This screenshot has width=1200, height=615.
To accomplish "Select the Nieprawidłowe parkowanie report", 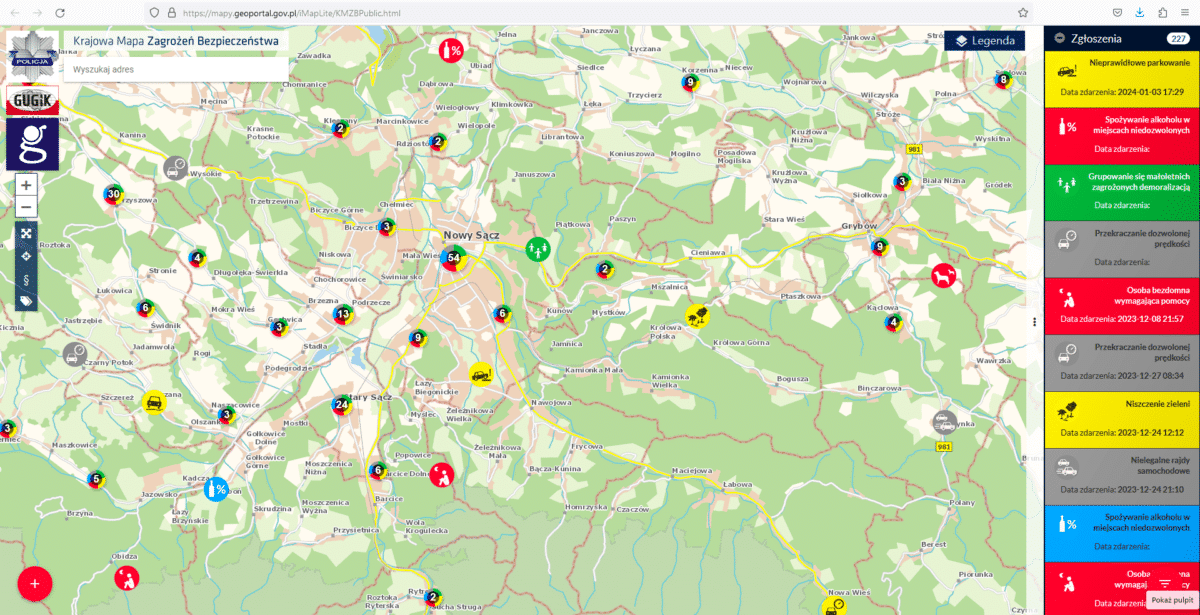I will point(1120,76).
